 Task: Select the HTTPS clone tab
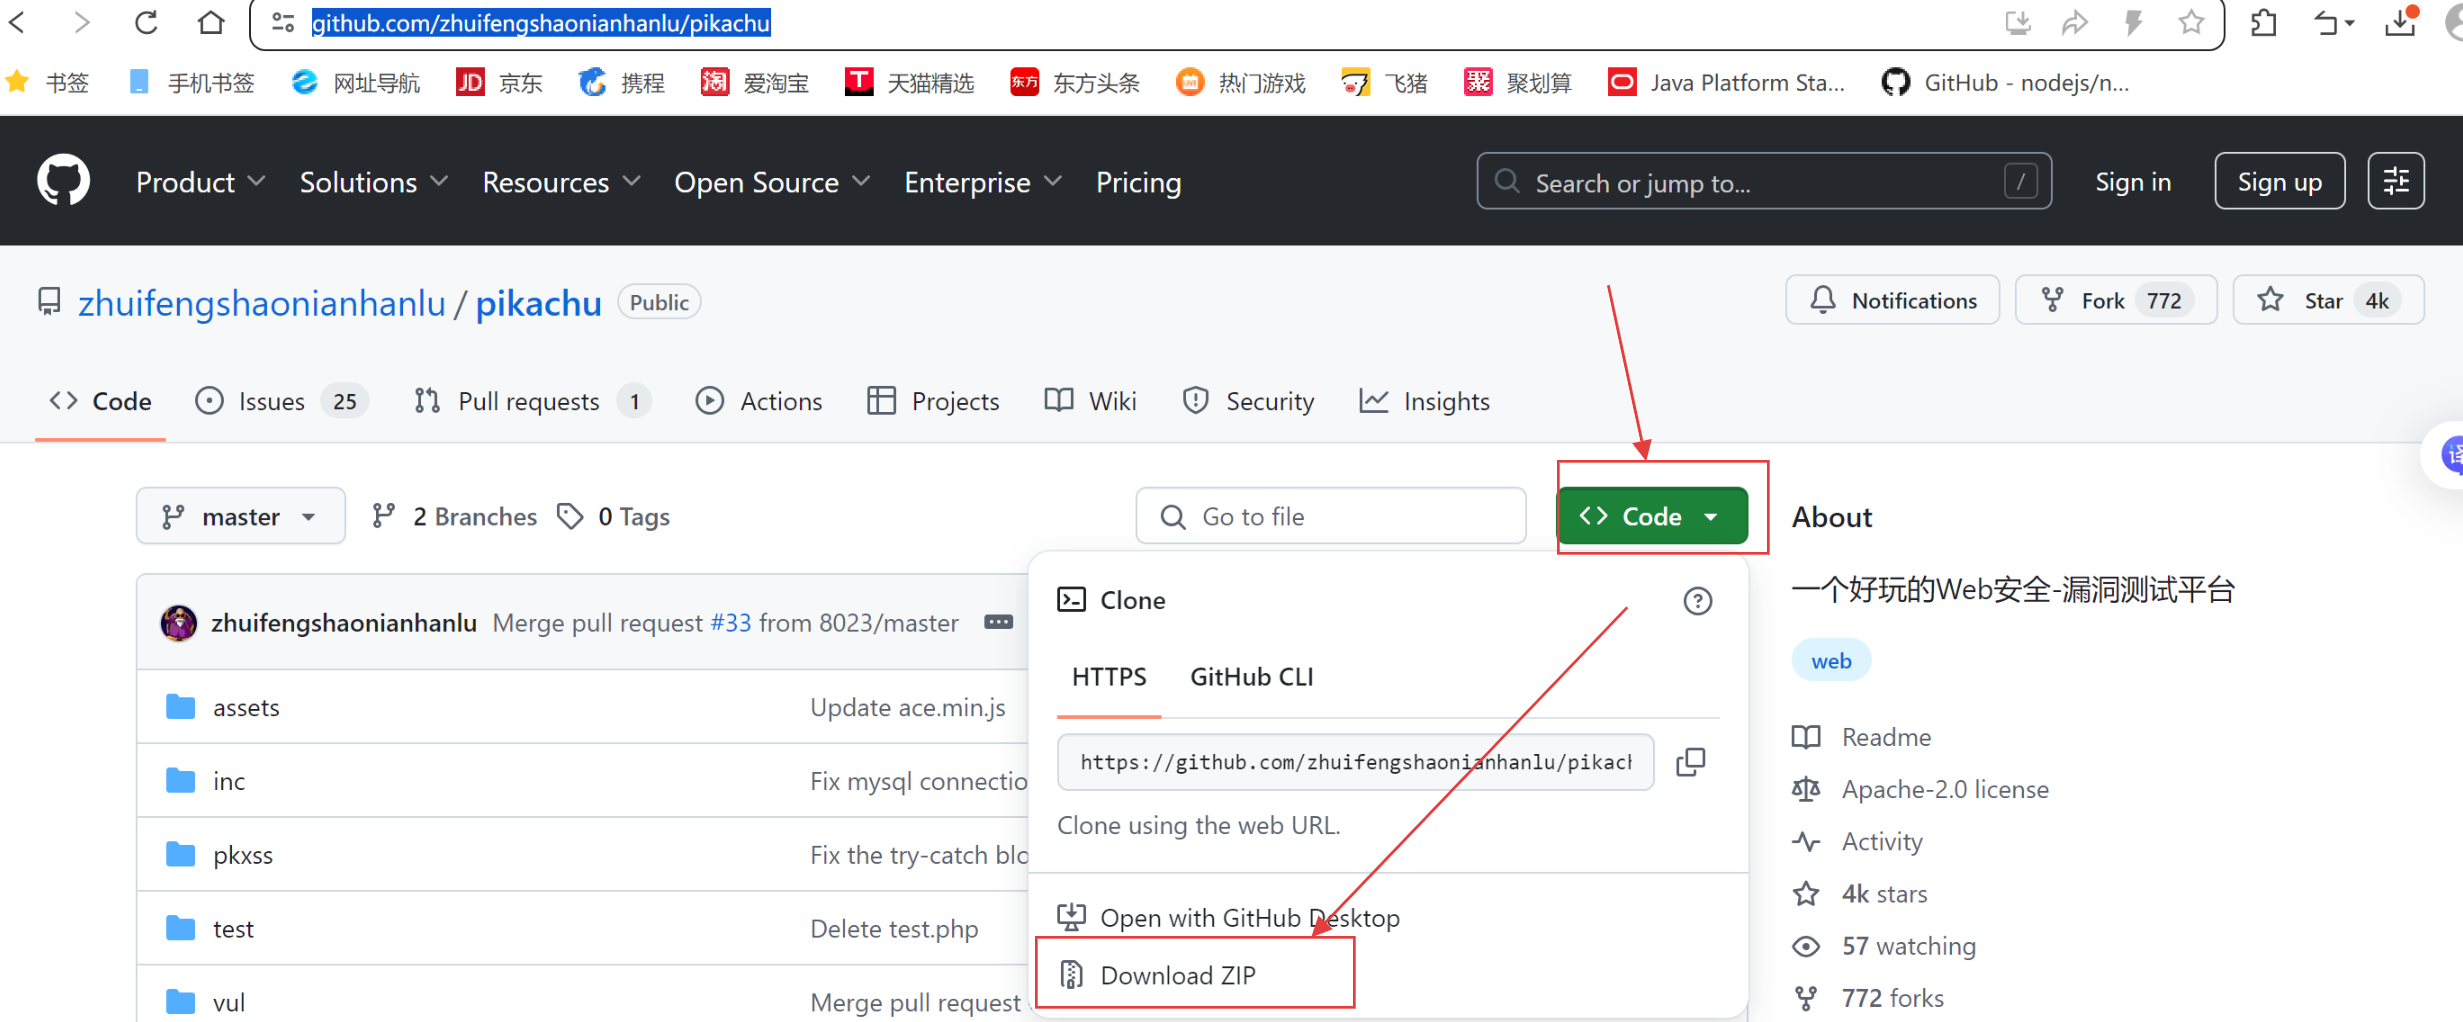[1109, 677]
